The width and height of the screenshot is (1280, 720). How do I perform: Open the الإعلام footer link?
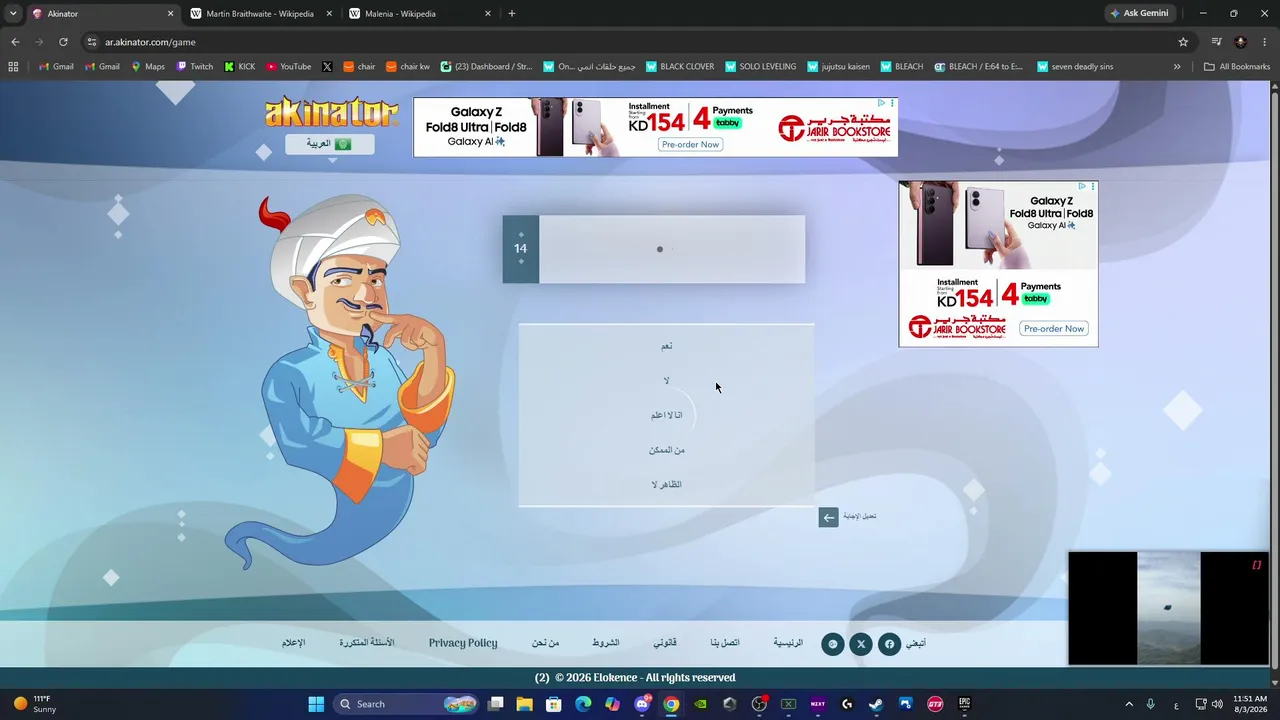pos(294,643)
